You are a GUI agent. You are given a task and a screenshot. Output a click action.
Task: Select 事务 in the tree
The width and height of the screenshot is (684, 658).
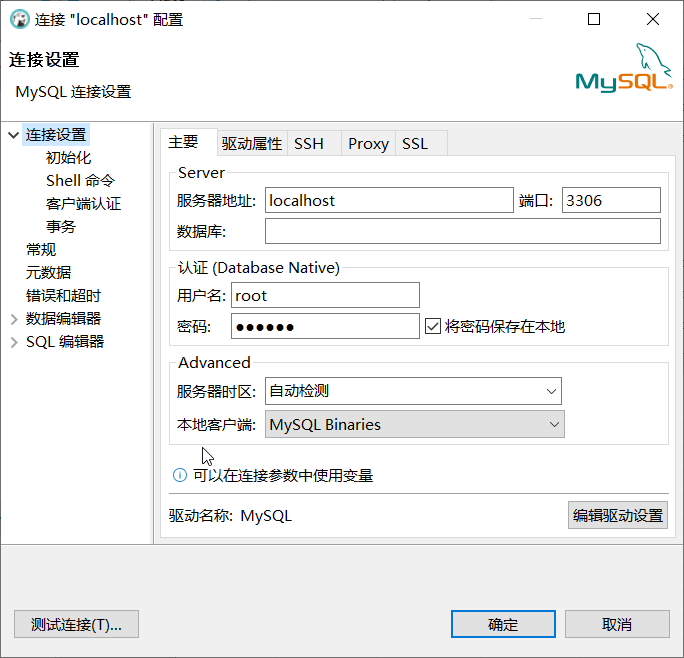61,227
